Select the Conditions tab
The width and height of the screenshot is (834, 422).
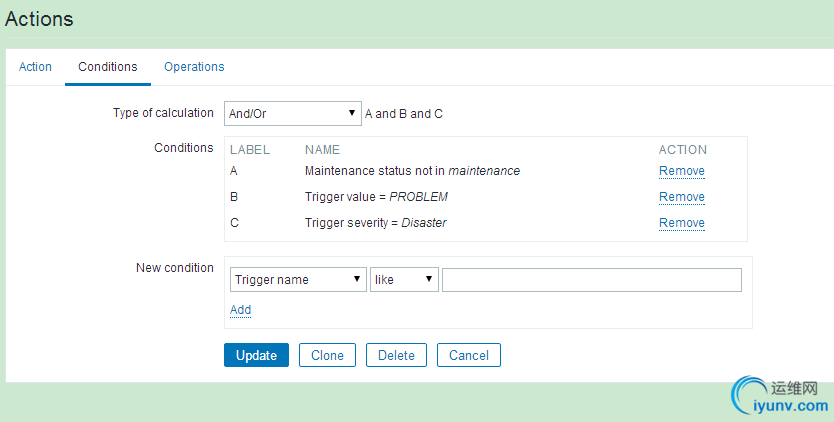(108, 67)
